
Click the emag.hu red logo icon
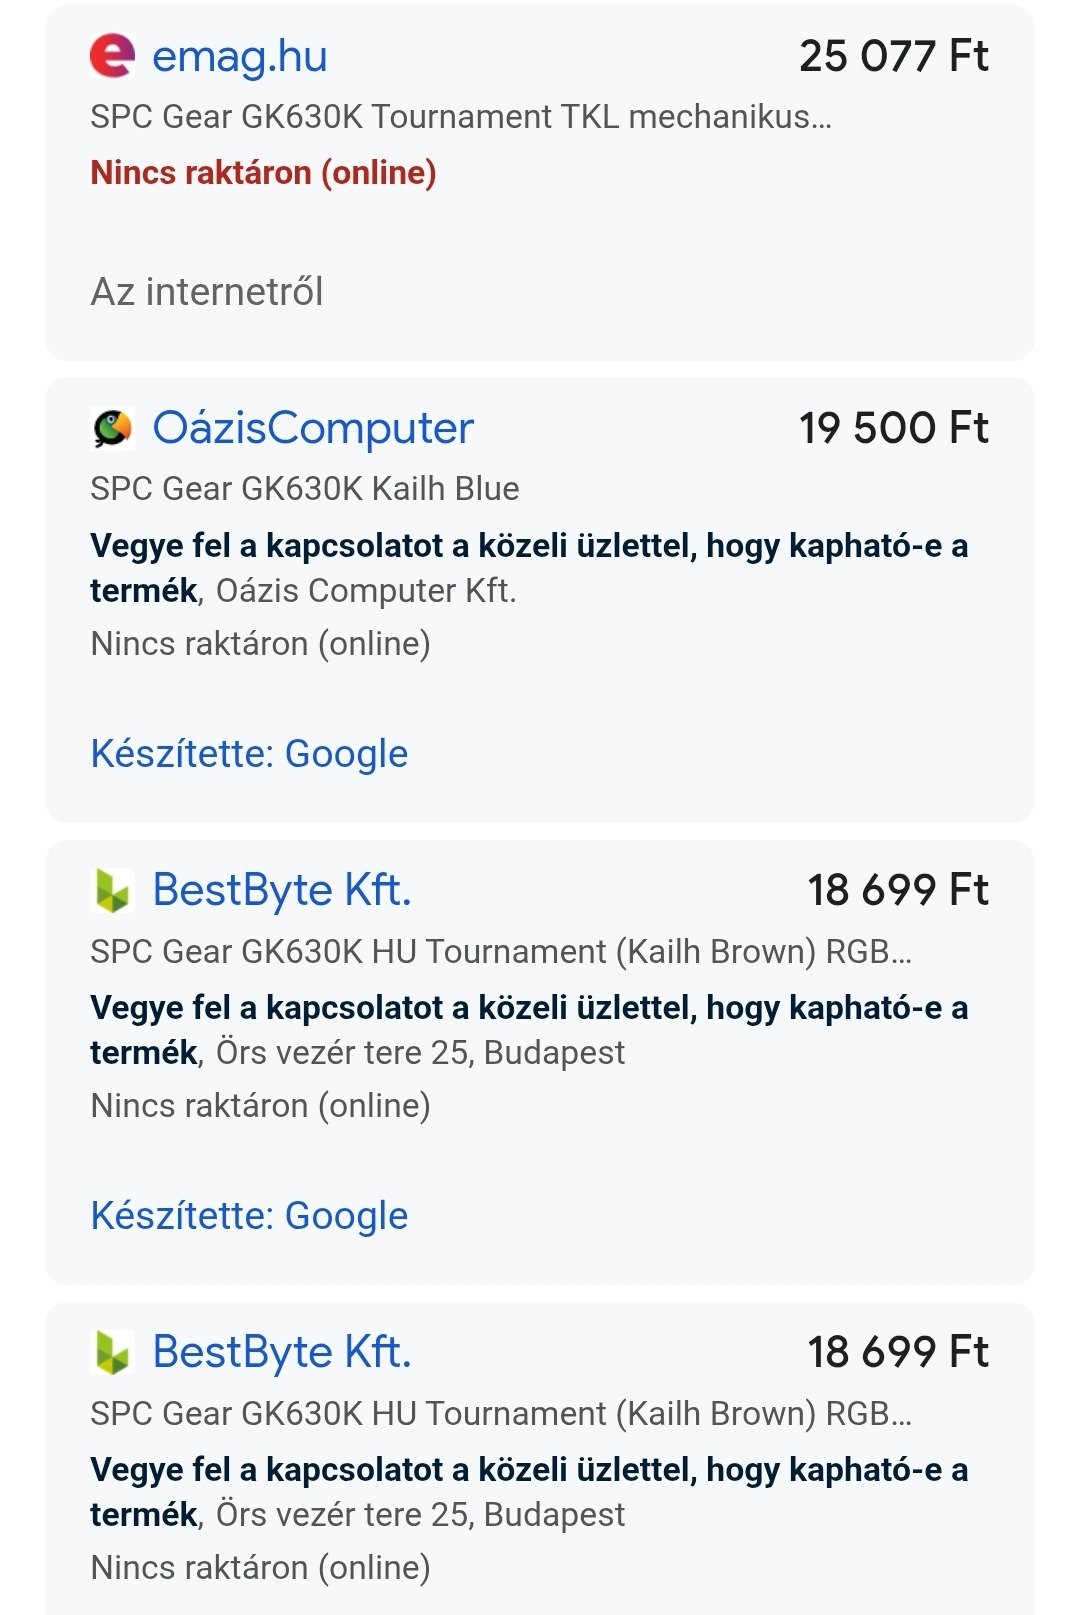112,55
